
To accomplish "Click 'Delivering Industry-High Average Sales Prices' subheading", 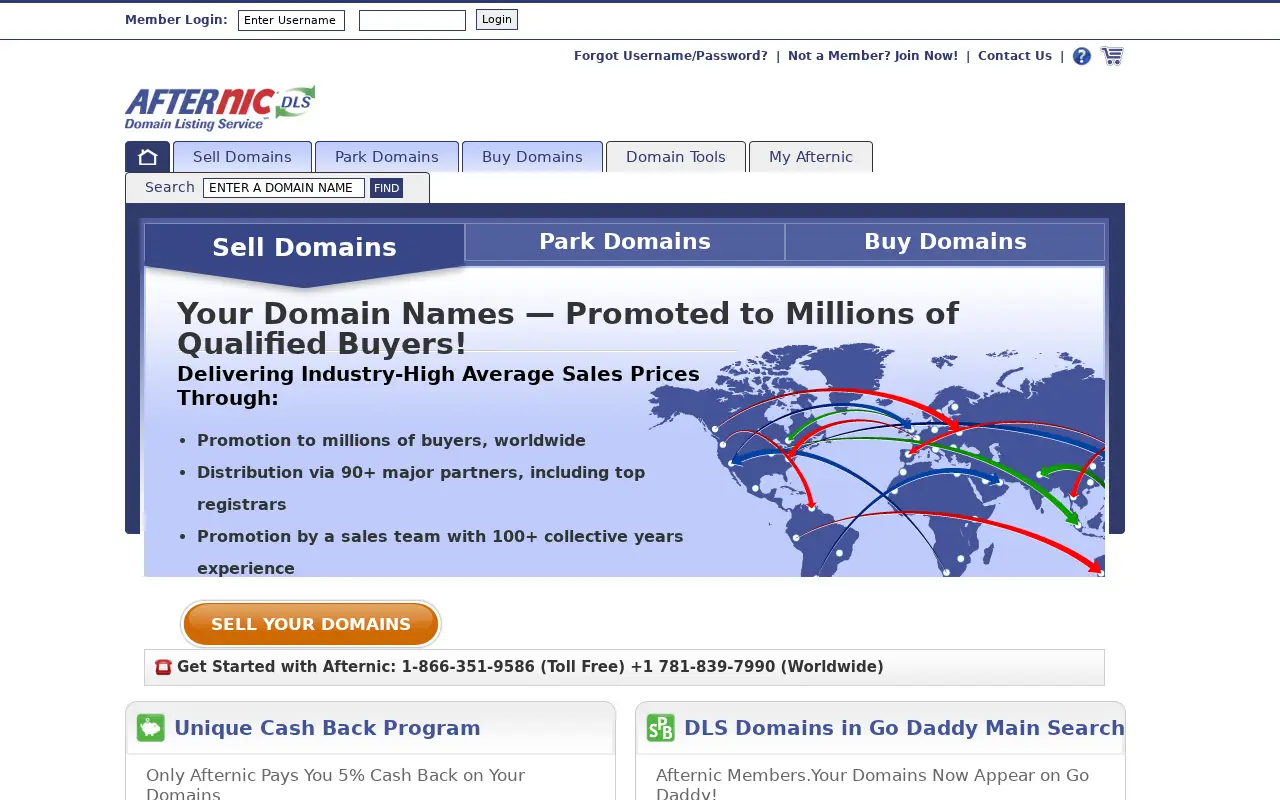I will tap(438, 386).
